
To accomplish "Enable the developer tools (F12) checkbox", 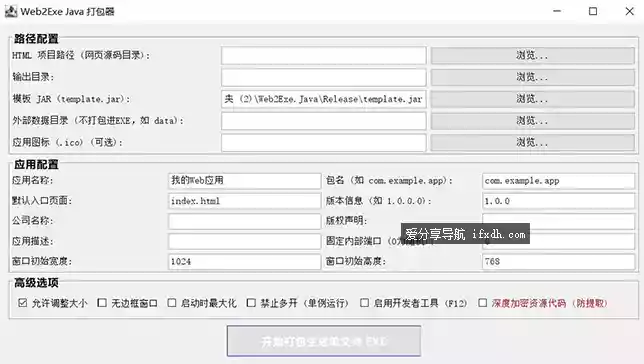I will pos(364,303).
